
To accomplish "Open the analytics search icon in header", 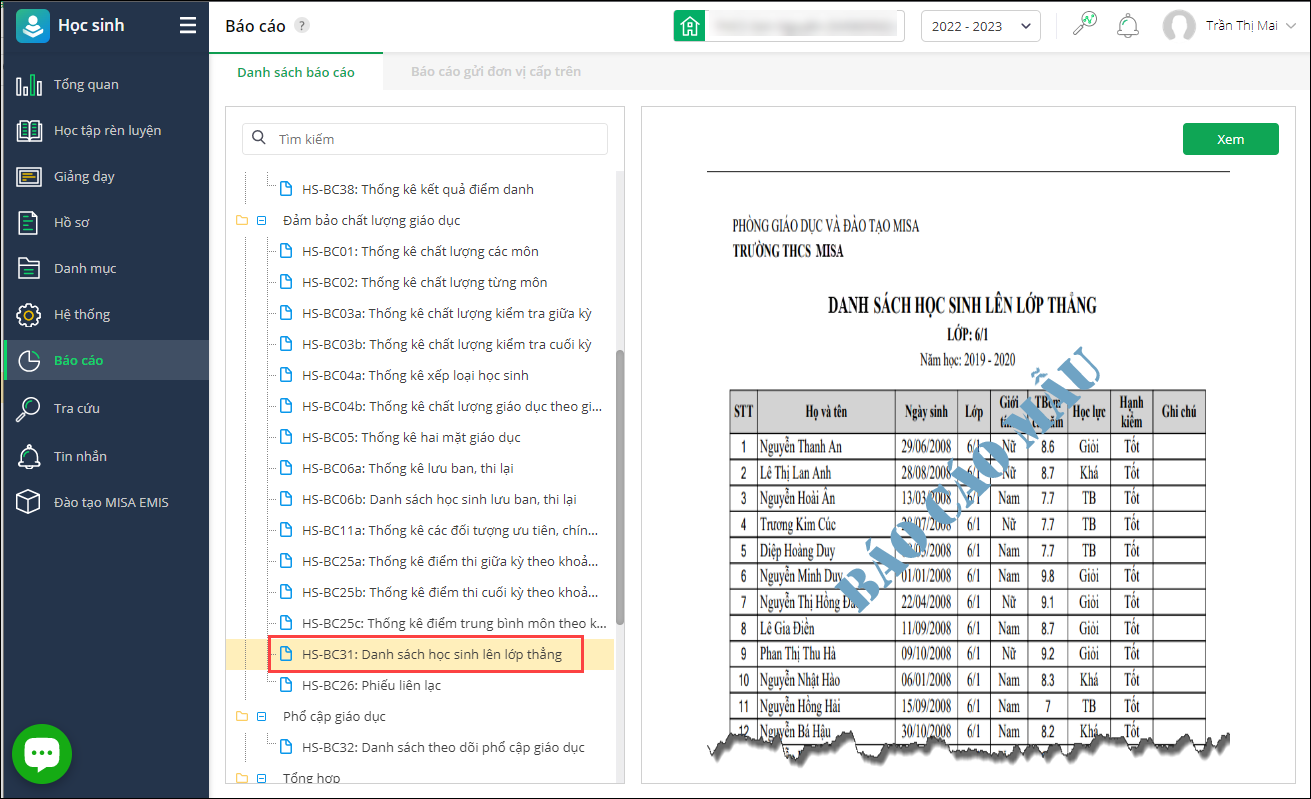I will (1084, 25).
